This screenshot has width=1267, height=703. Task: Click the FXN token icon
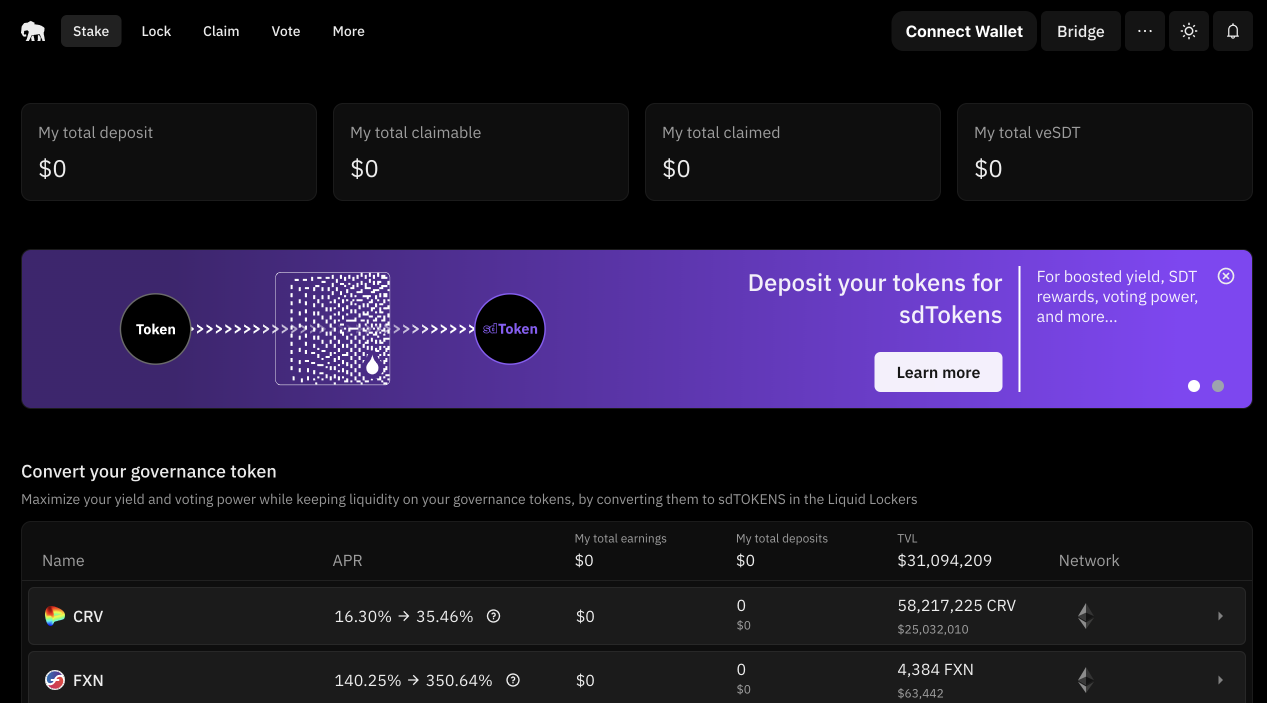(53, 680)
